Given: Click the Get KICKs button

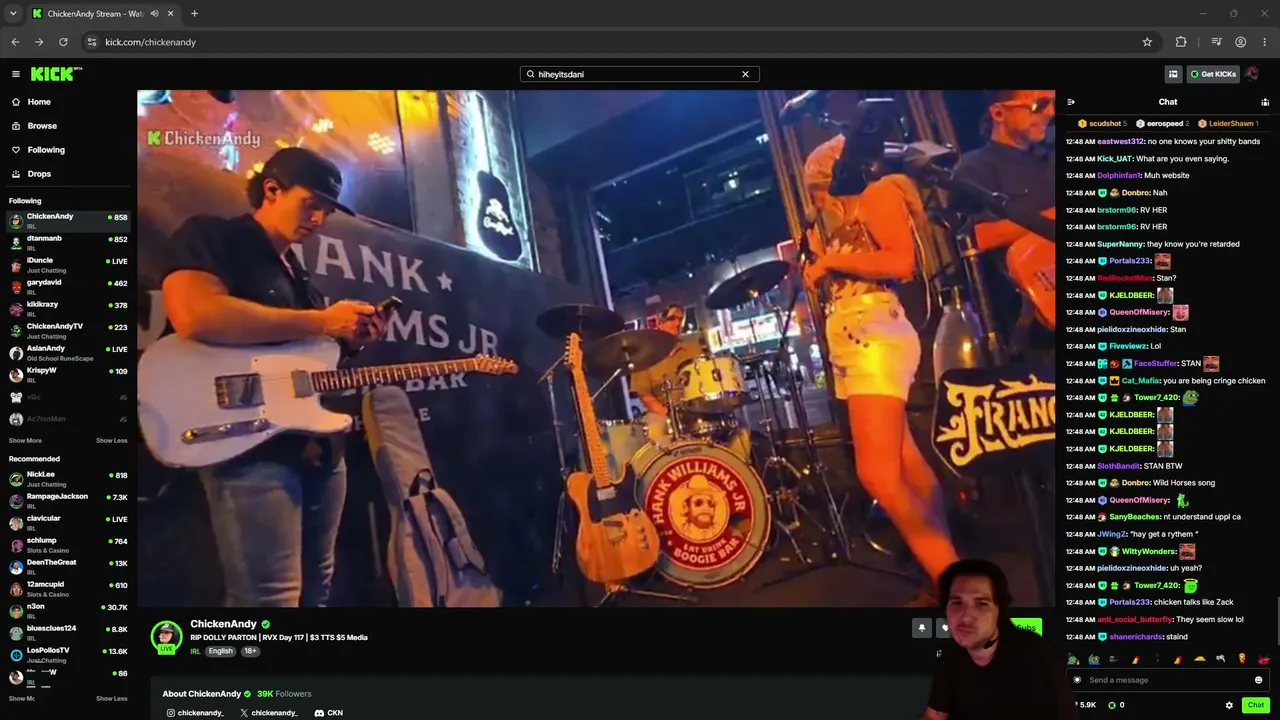Looking at the screenshot, I should 1213,74.
